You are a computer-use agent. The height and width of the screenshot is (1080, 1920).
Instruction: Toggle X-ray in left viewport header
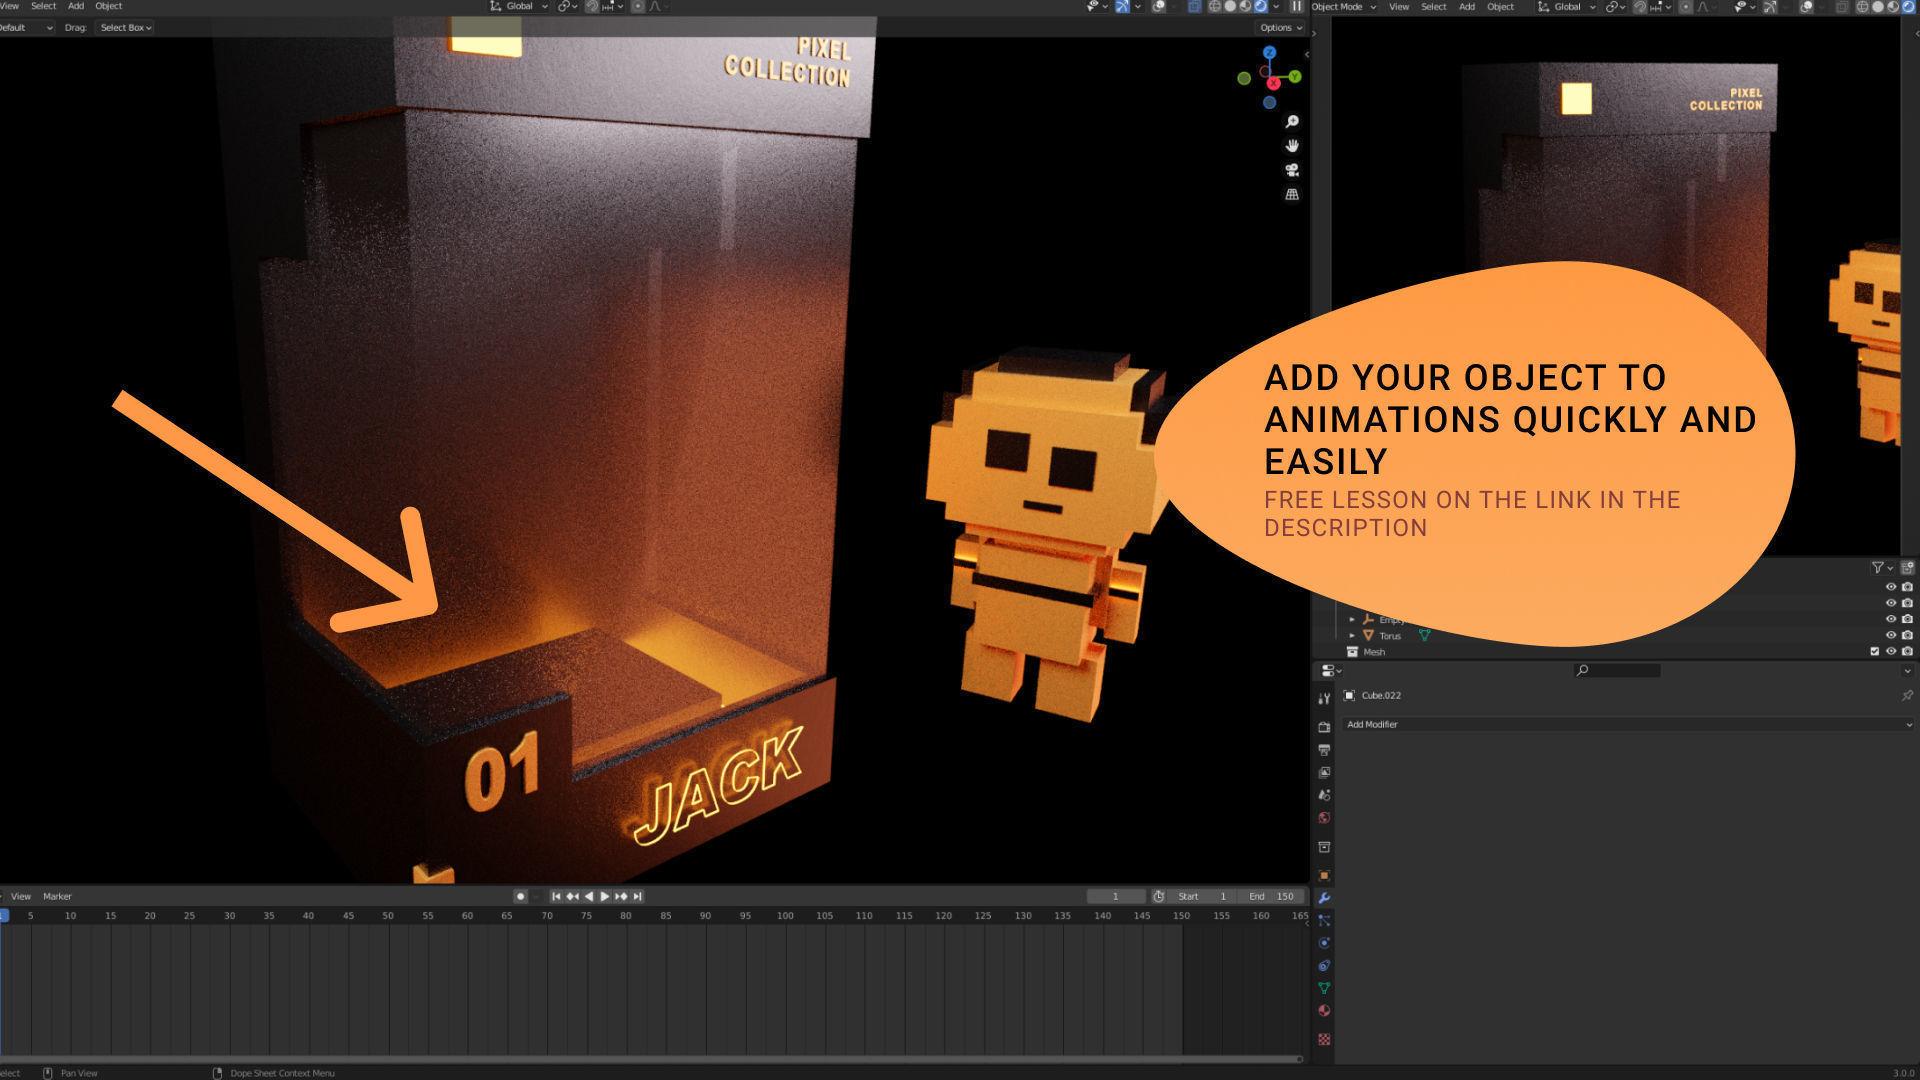1194,6
